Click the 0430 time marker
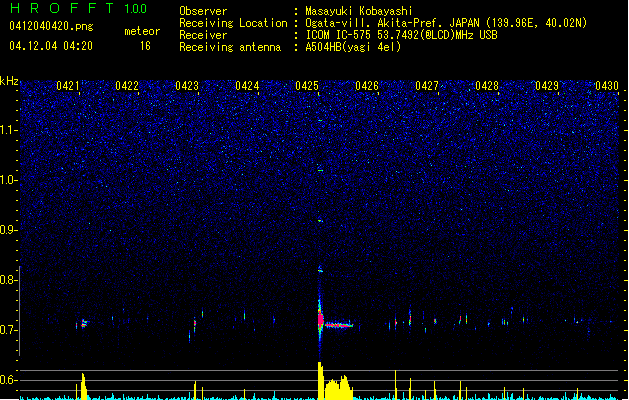The image size is (629, 400). tap(607, 86)
